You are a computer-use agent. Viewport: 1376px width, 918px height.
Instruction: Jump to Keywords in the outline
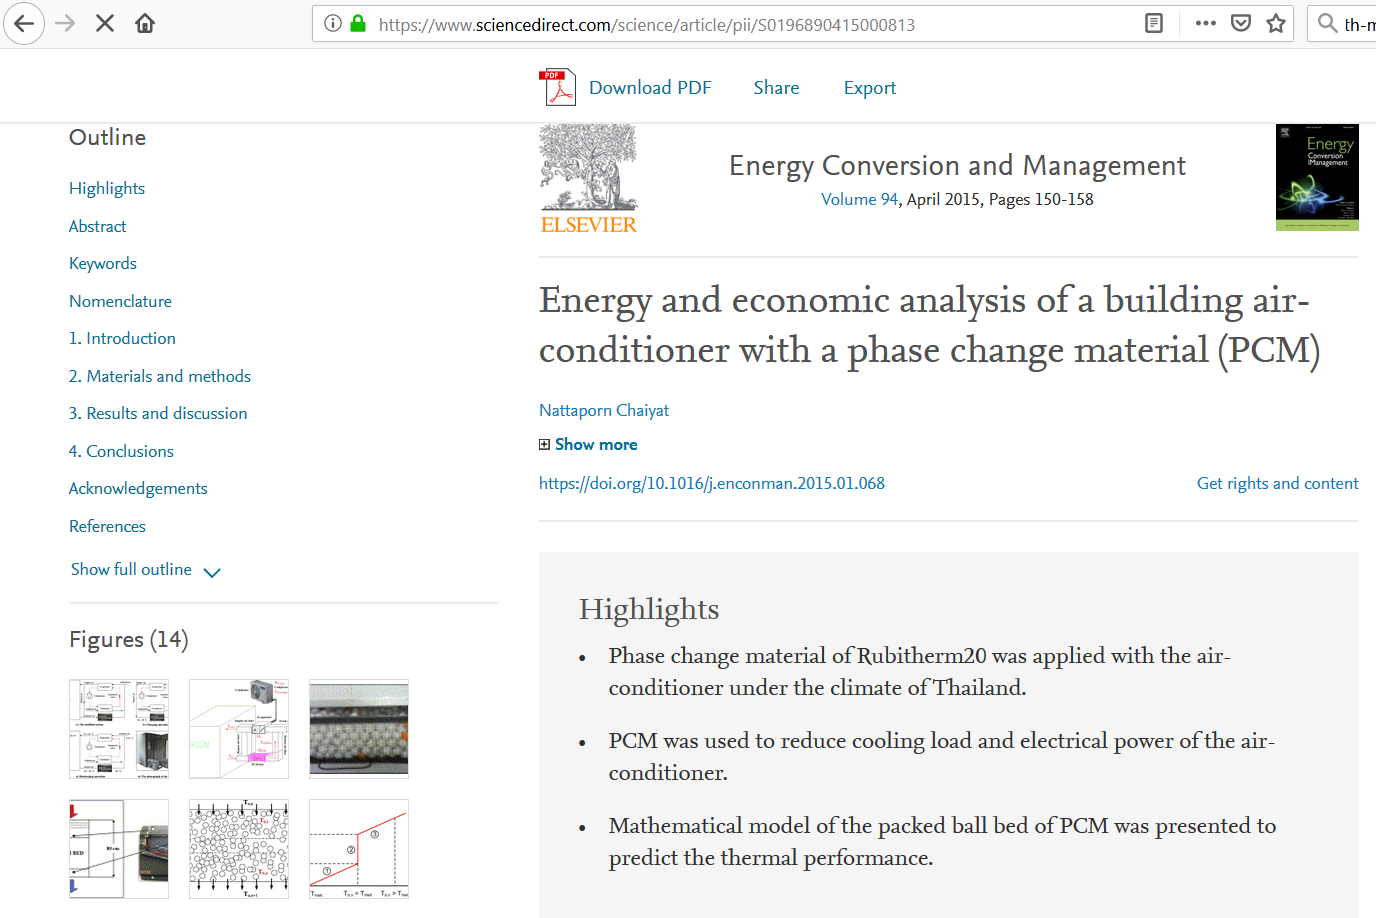(x=103, y=263)
